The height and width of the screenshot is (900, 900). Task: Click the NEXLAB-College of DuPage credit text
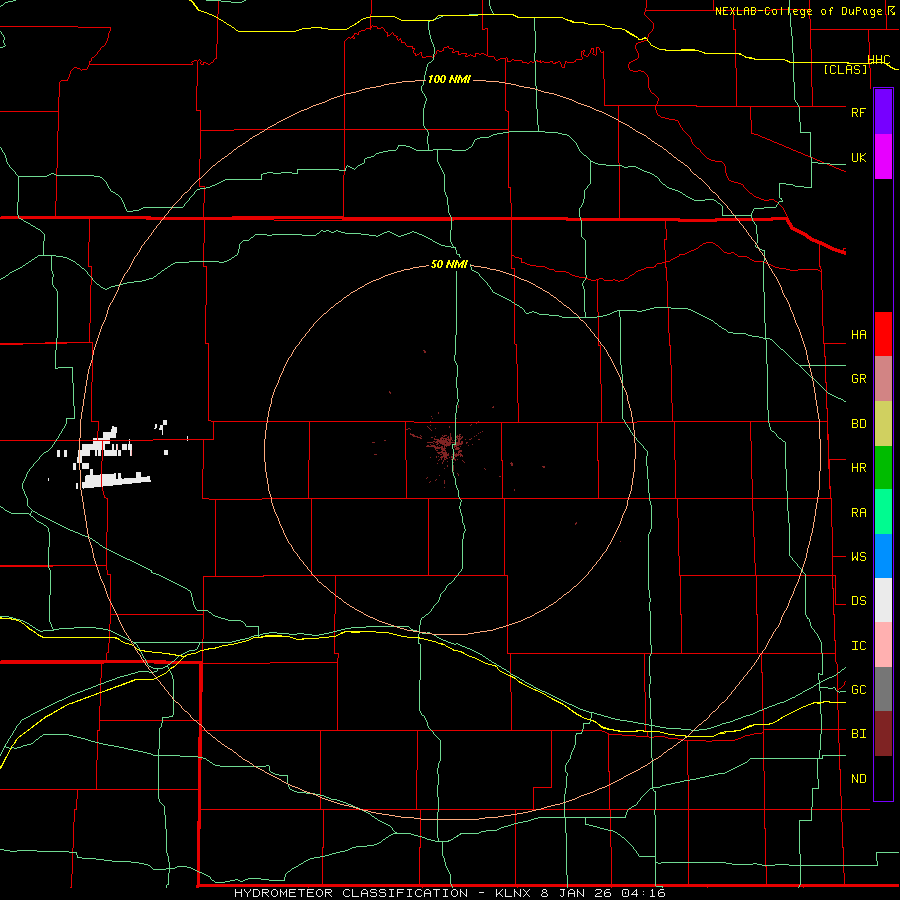click(798, 11)
